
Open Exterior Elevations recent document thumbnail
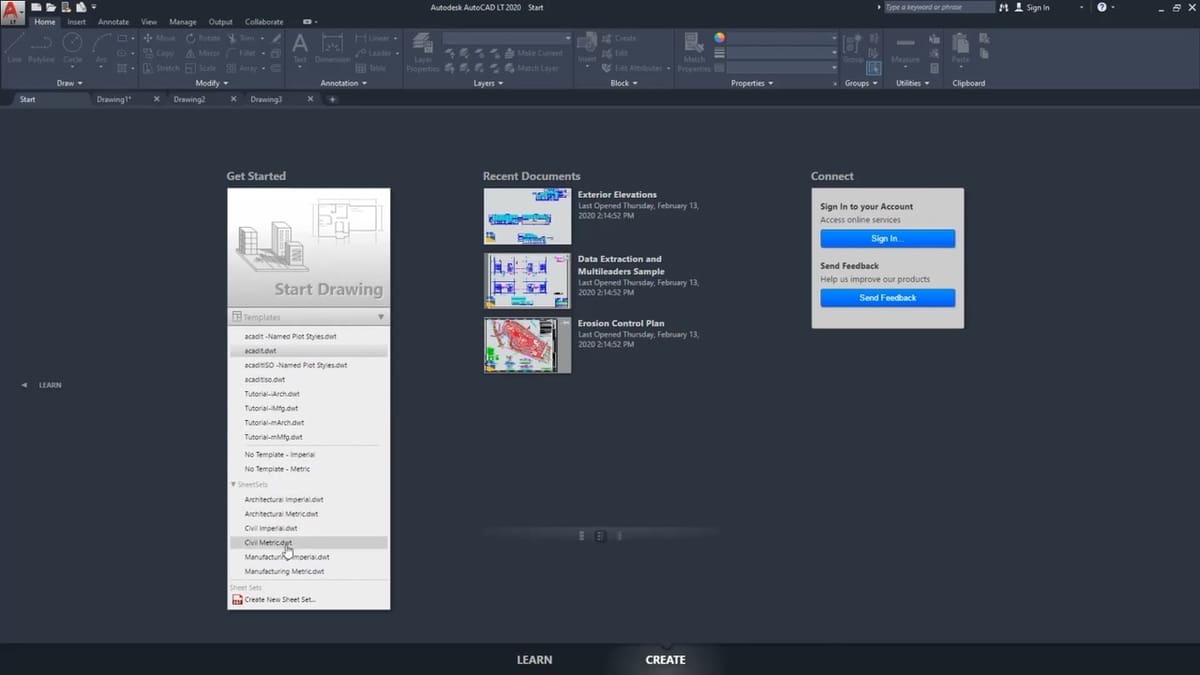click(x=527, y=216)
